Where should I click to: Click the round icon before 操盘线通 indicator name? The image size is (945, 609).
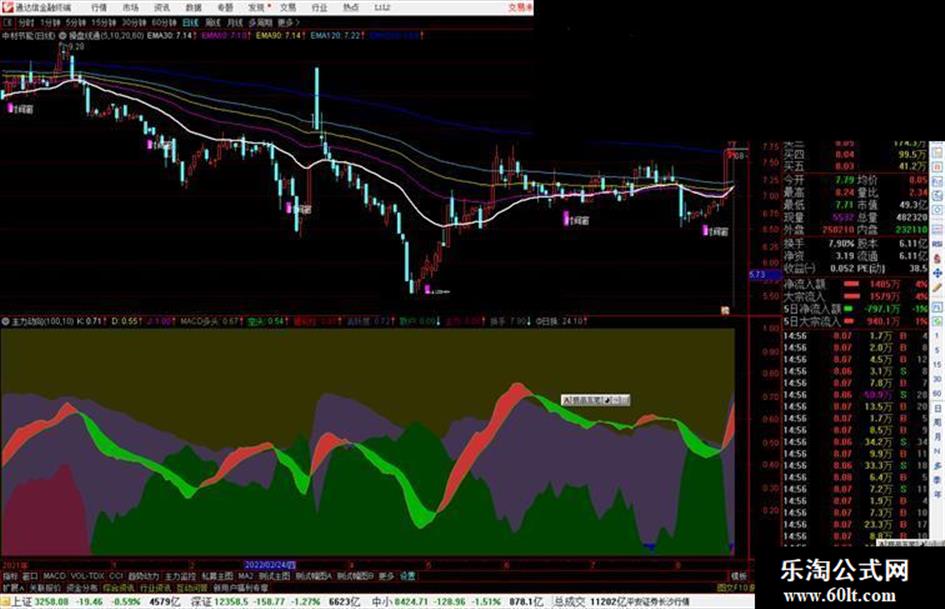coord(63,36)
